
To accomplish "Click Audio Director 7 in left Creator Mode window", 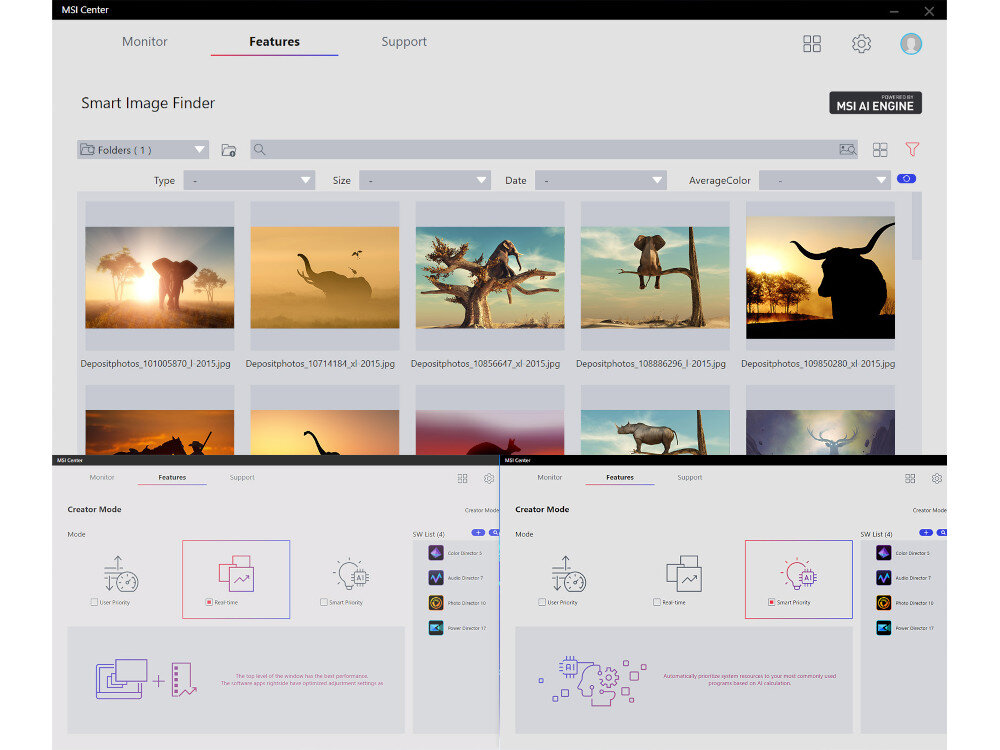I will [462, 578].
